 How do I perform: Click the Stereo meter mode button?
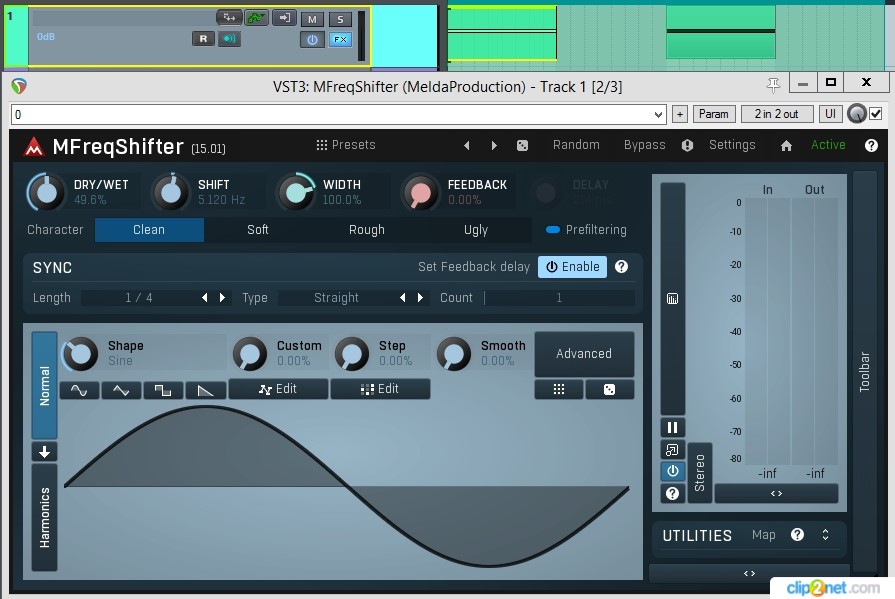tap(700, 473)
